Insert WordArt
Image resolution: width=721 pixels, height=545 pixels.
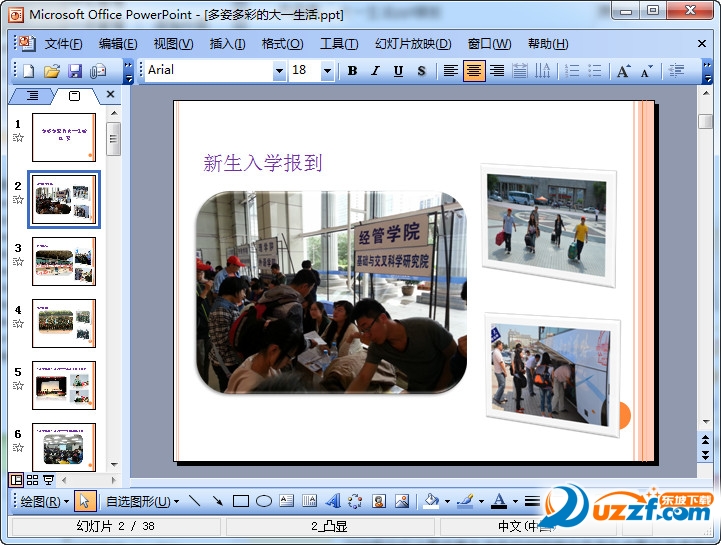pyautogui.click(x=332, y=501)
